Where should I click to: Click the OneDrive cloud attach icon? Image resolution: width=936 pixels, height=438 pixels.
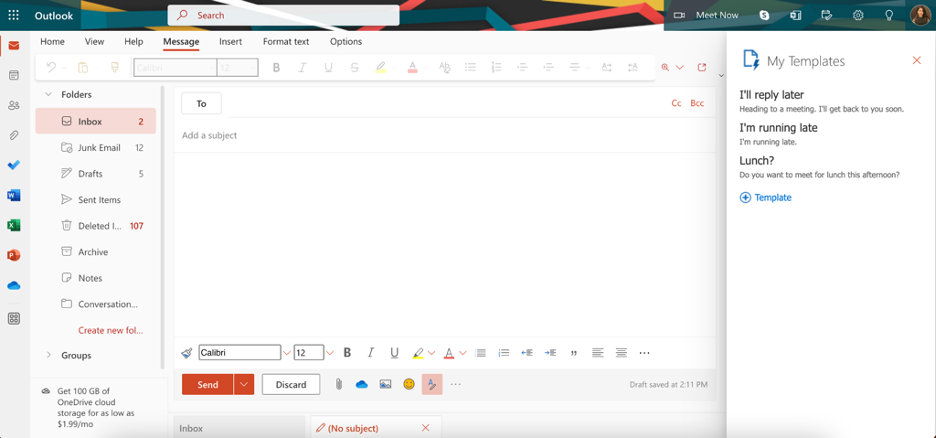coord(362,384)
